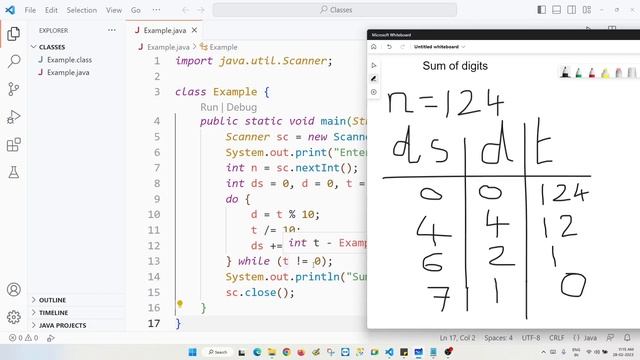Open the Search view in activity bar

tap(13, 62)
